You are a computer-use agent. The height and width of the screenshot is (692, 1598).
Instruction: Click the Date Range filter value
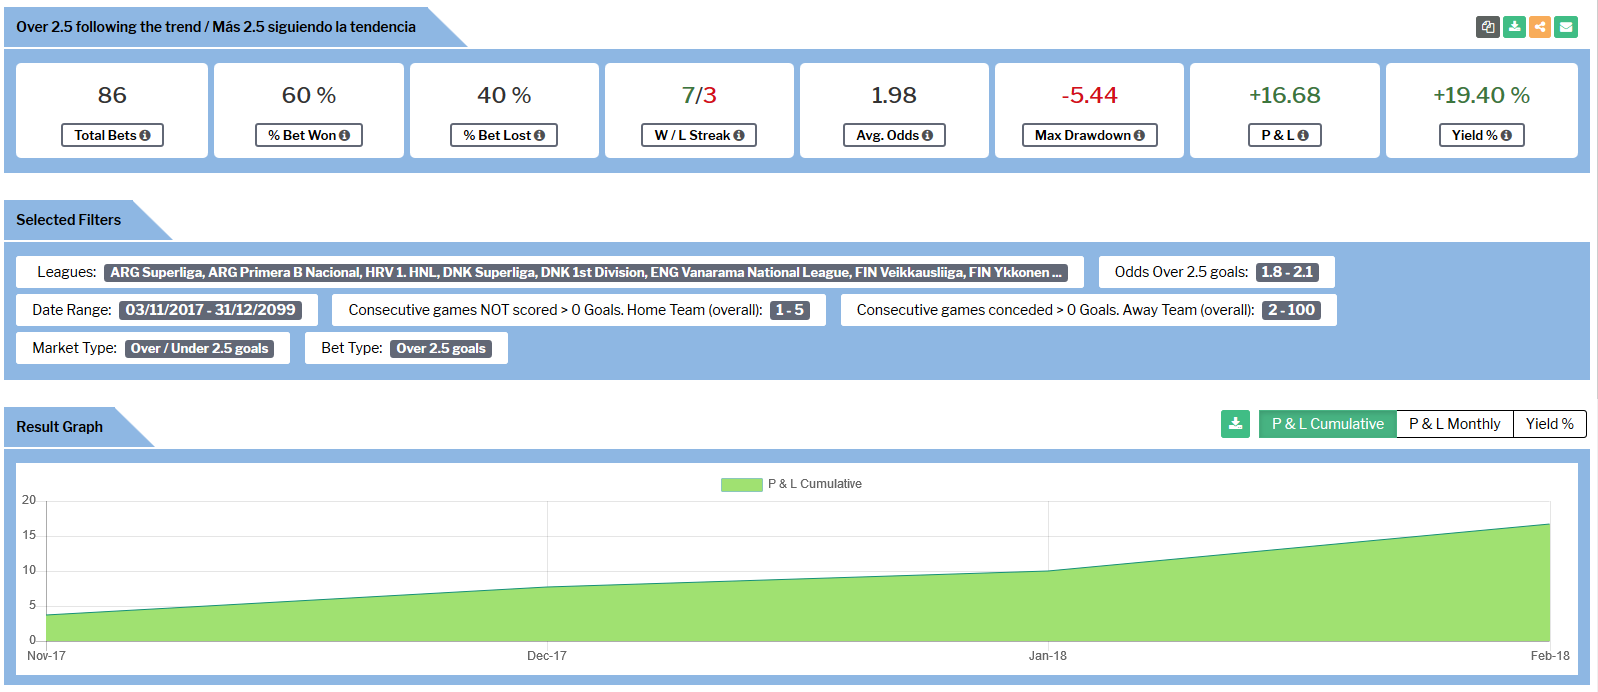[x=210, y=310]
